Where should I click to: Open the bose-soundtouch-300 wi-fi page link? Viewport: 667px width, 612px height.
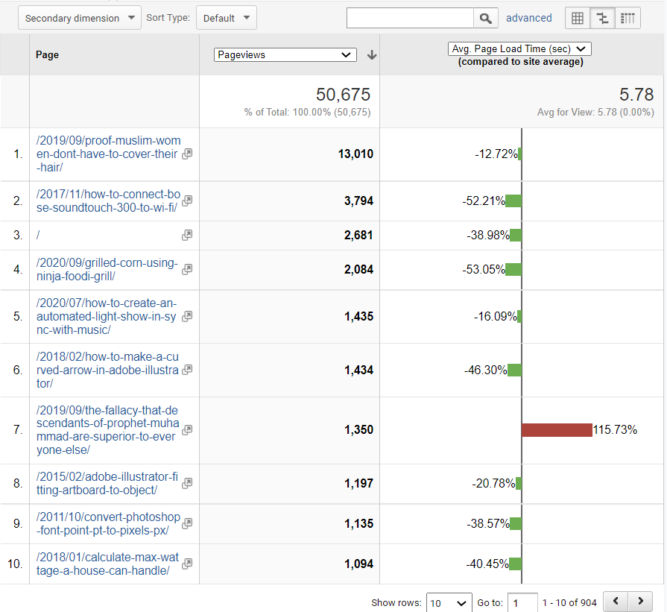click(x=108, y=201)
